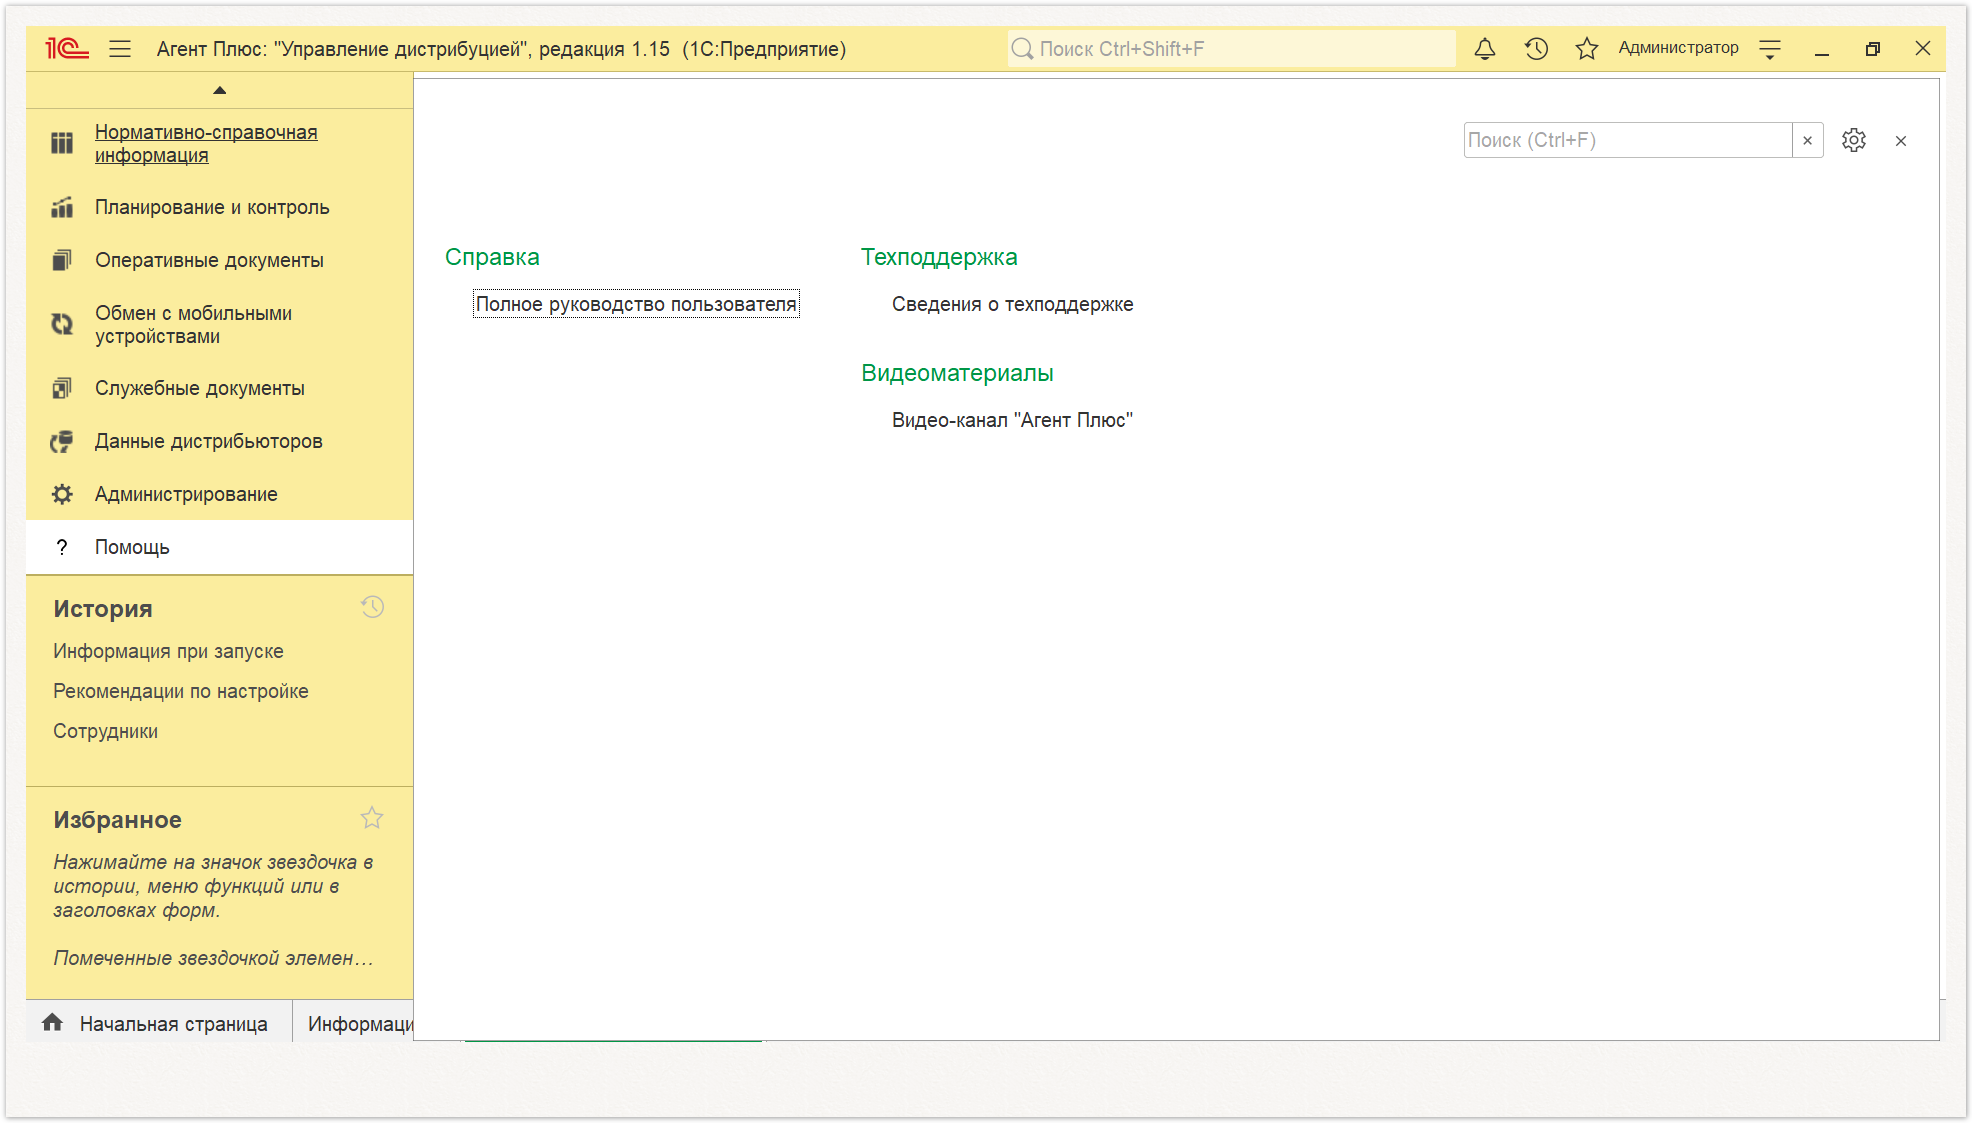Focus the global search field Поиск Ctrl+Shift+F

[1231, 49]
